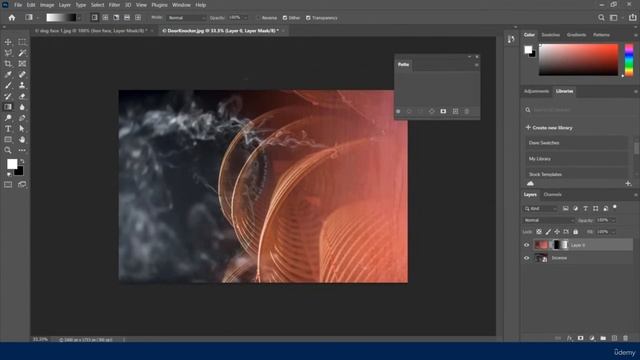Click the Search icon at top right
This screenshot has height=360, width=640.
pos(601,18)
